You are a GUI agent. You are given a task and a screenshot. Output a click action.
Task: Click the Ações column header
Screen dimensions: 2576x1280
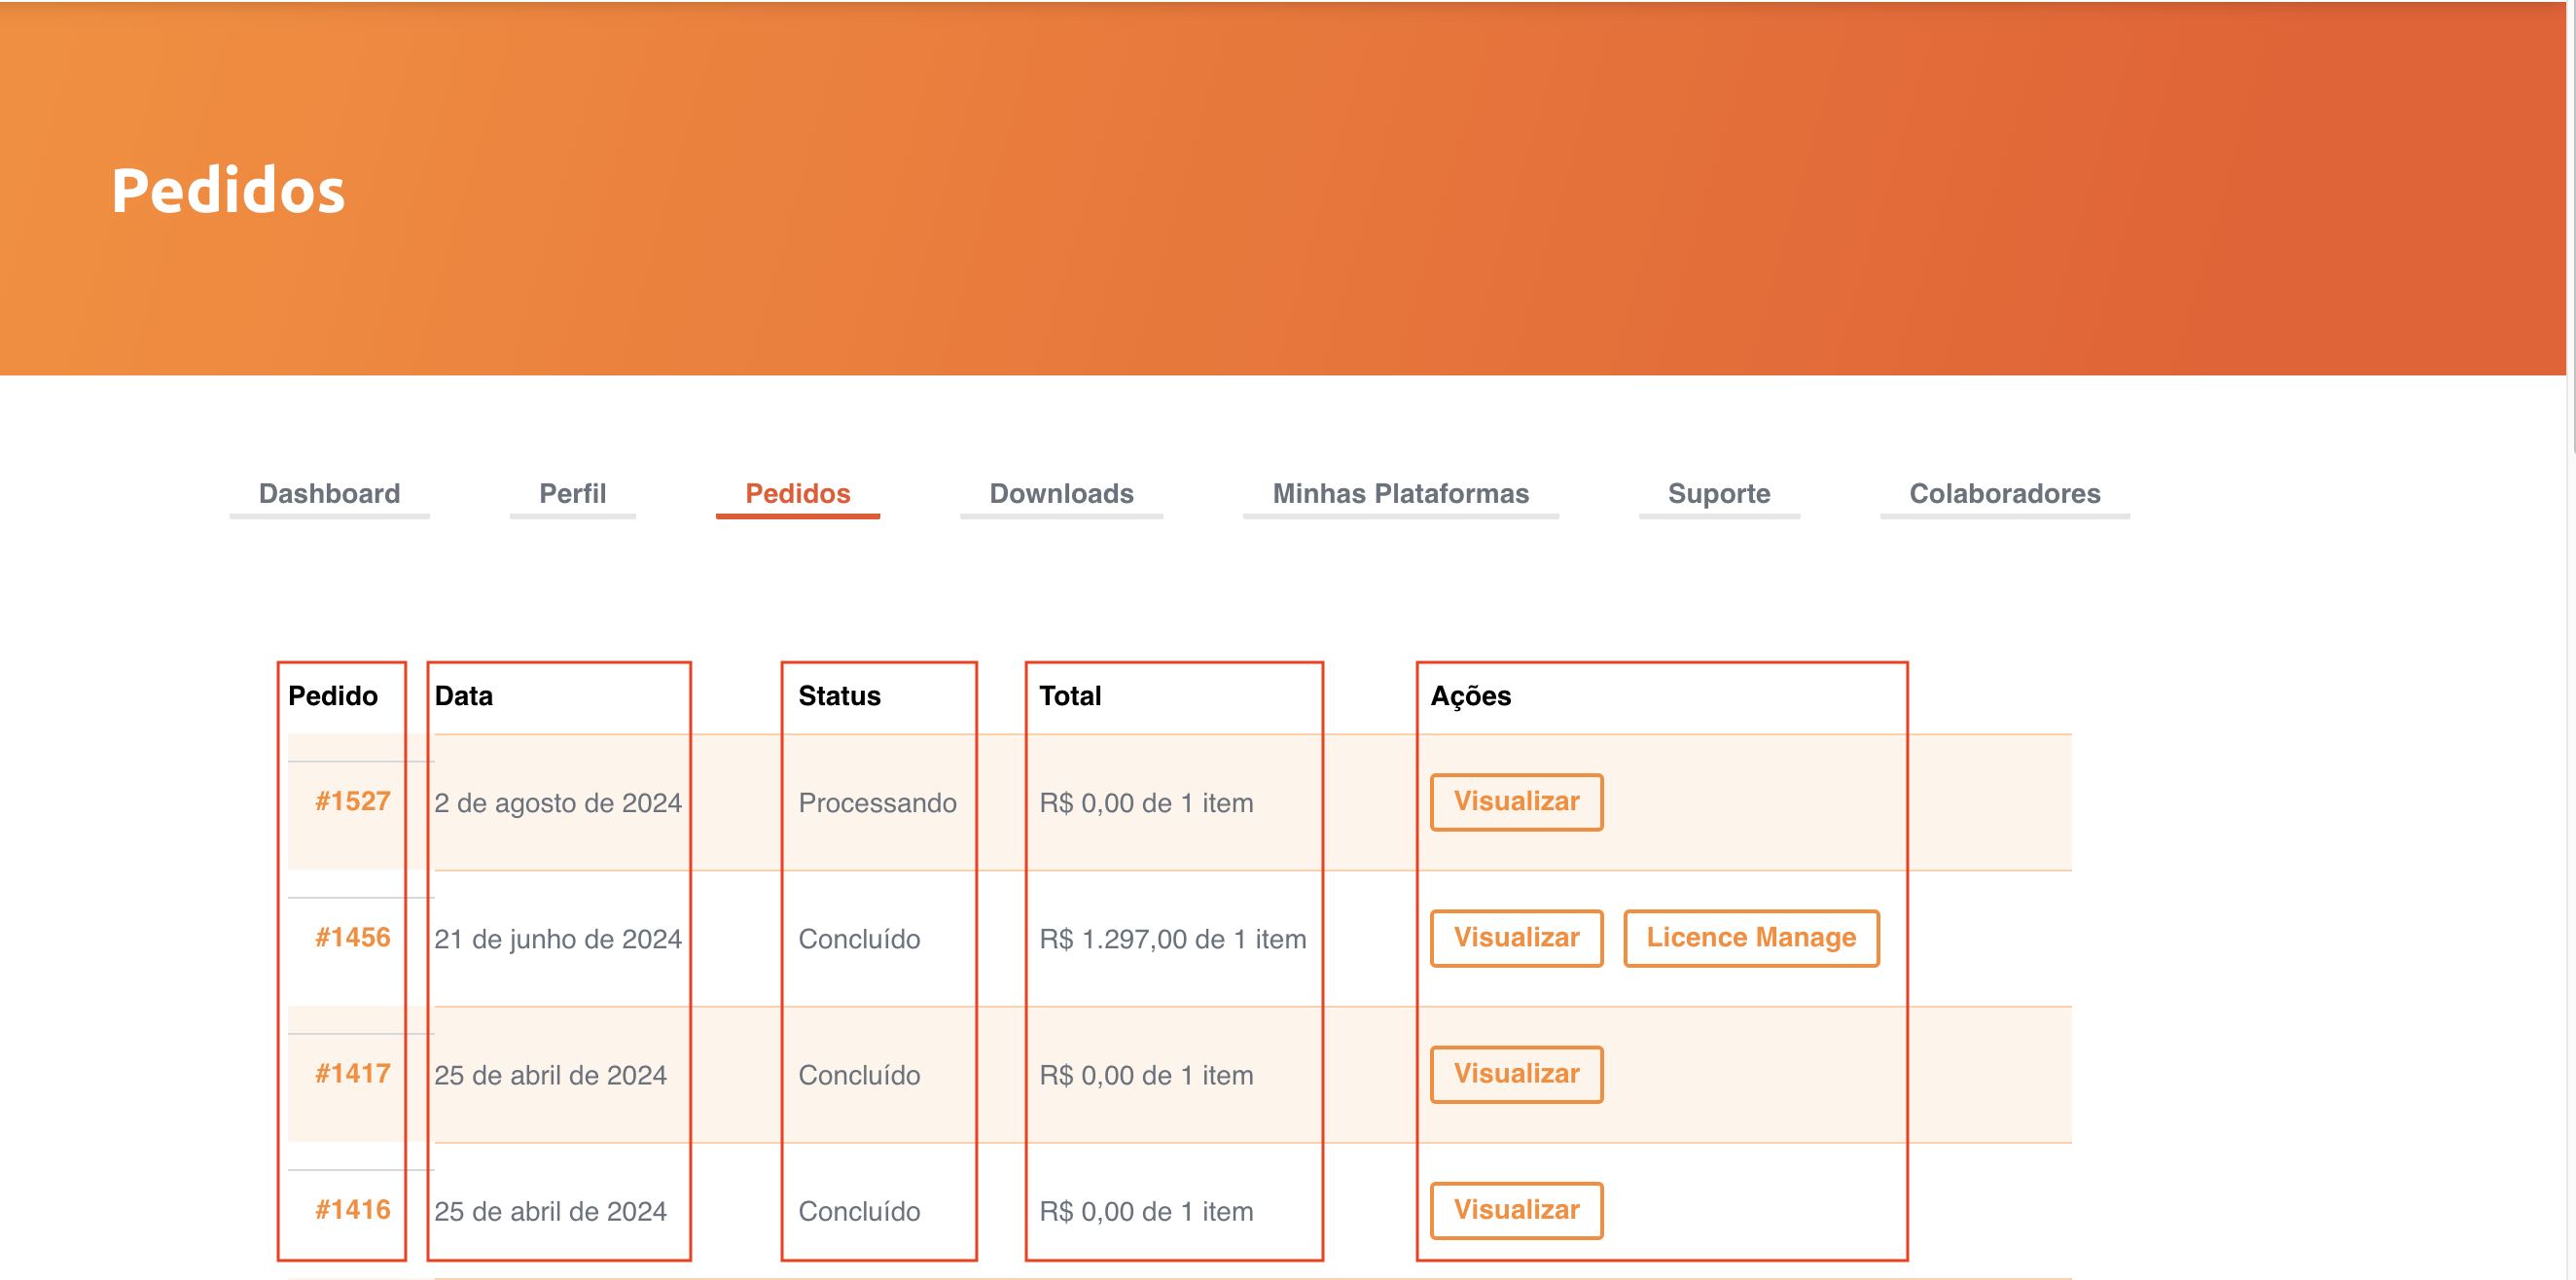point(1470,695)
